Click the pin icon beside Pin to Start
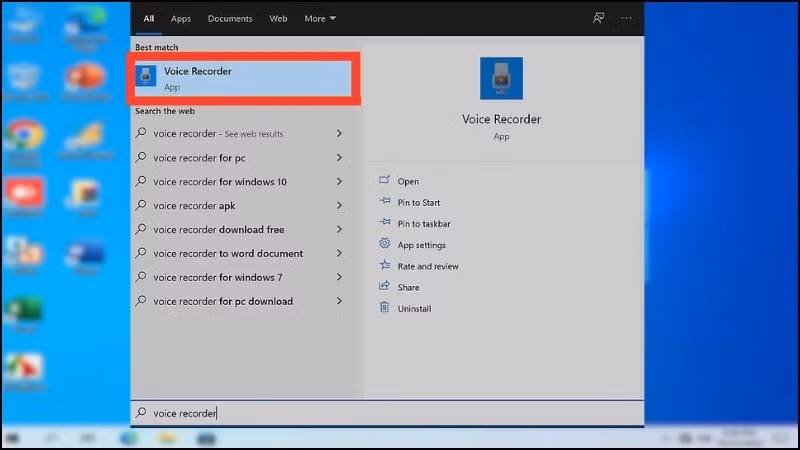 point(385,201)
